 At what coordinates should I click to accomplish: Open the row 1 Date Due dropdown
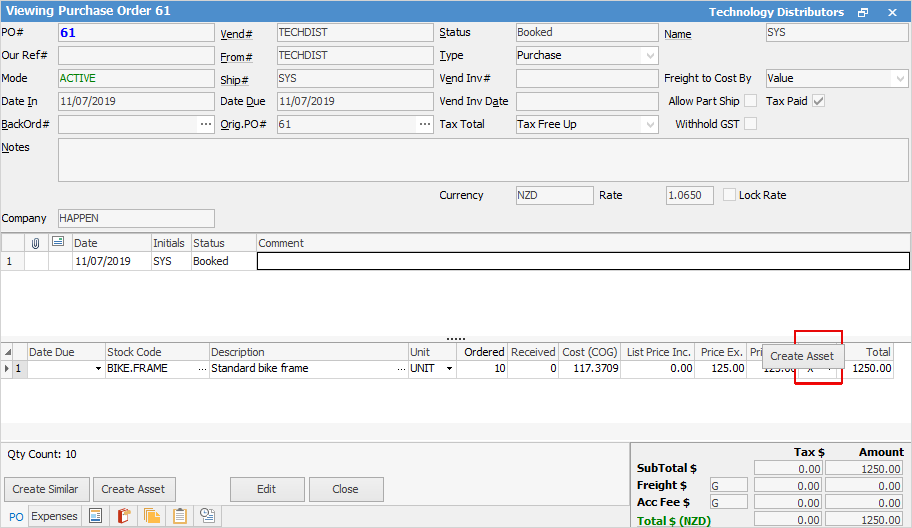coord(98,369)
